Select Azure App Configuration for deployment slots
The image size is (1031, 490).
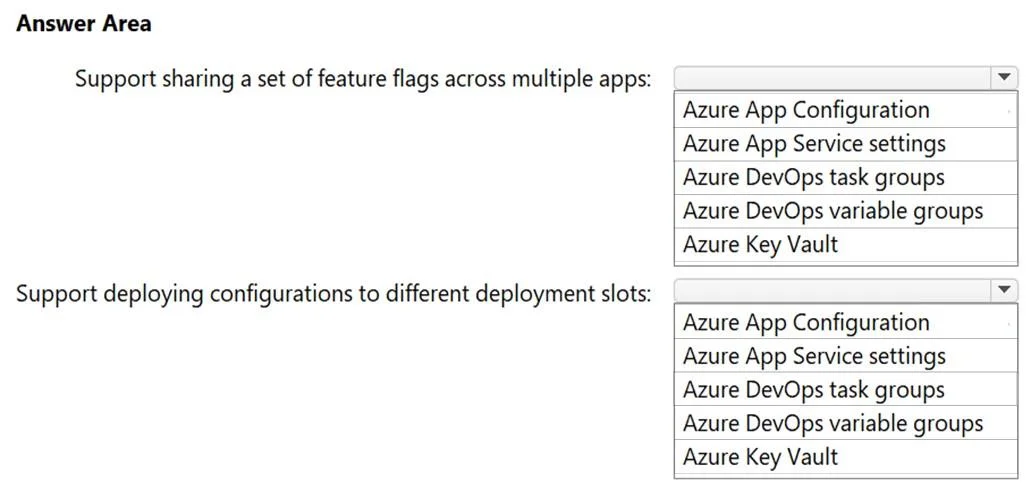846,322
